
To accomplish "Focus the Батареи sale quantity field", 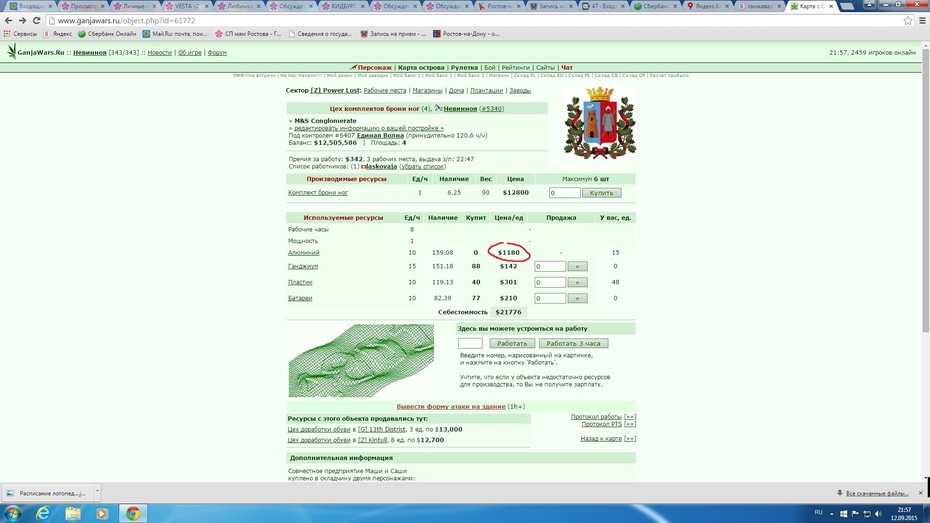I will 550,298.
